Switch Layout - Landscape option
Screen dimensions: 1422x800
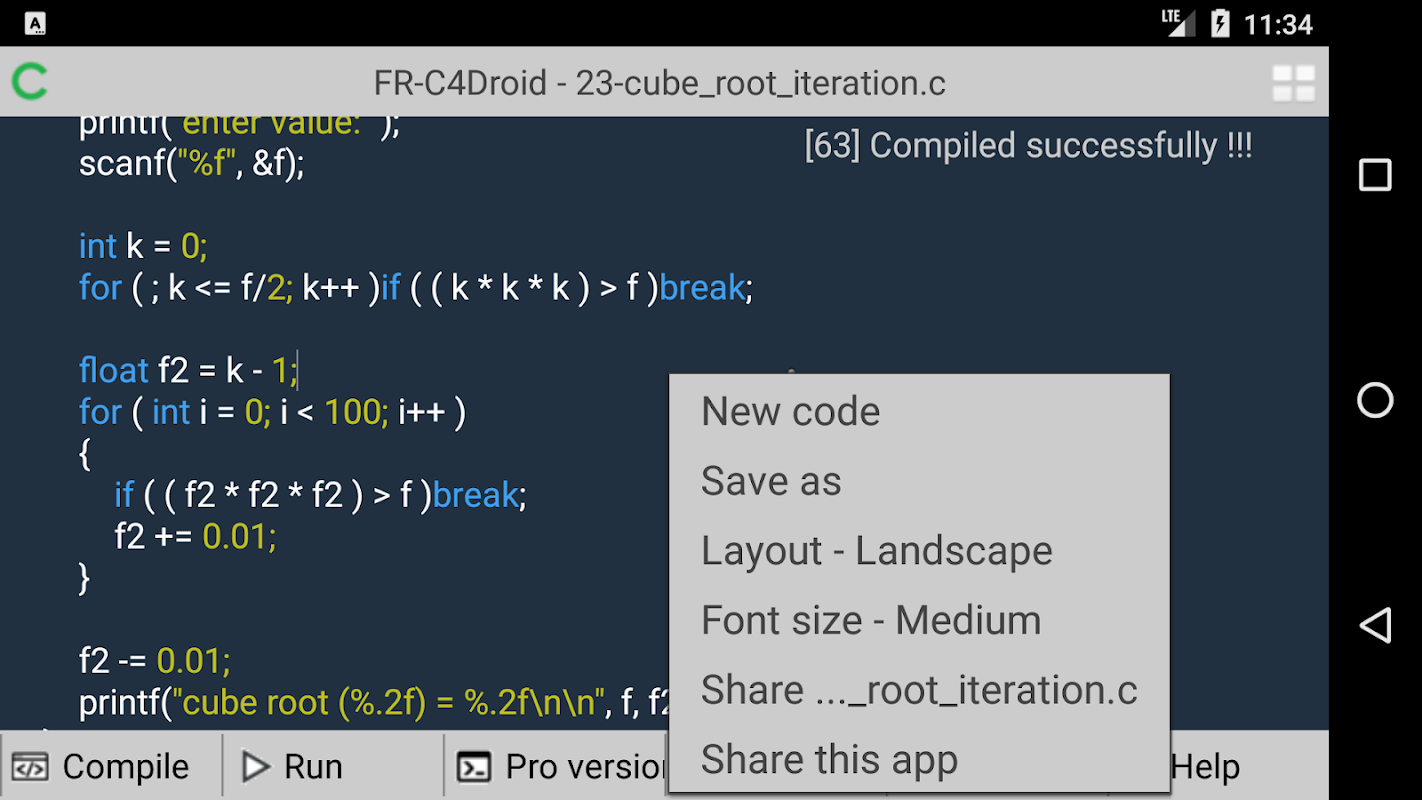pyautogui.click(x=876, y=551)
